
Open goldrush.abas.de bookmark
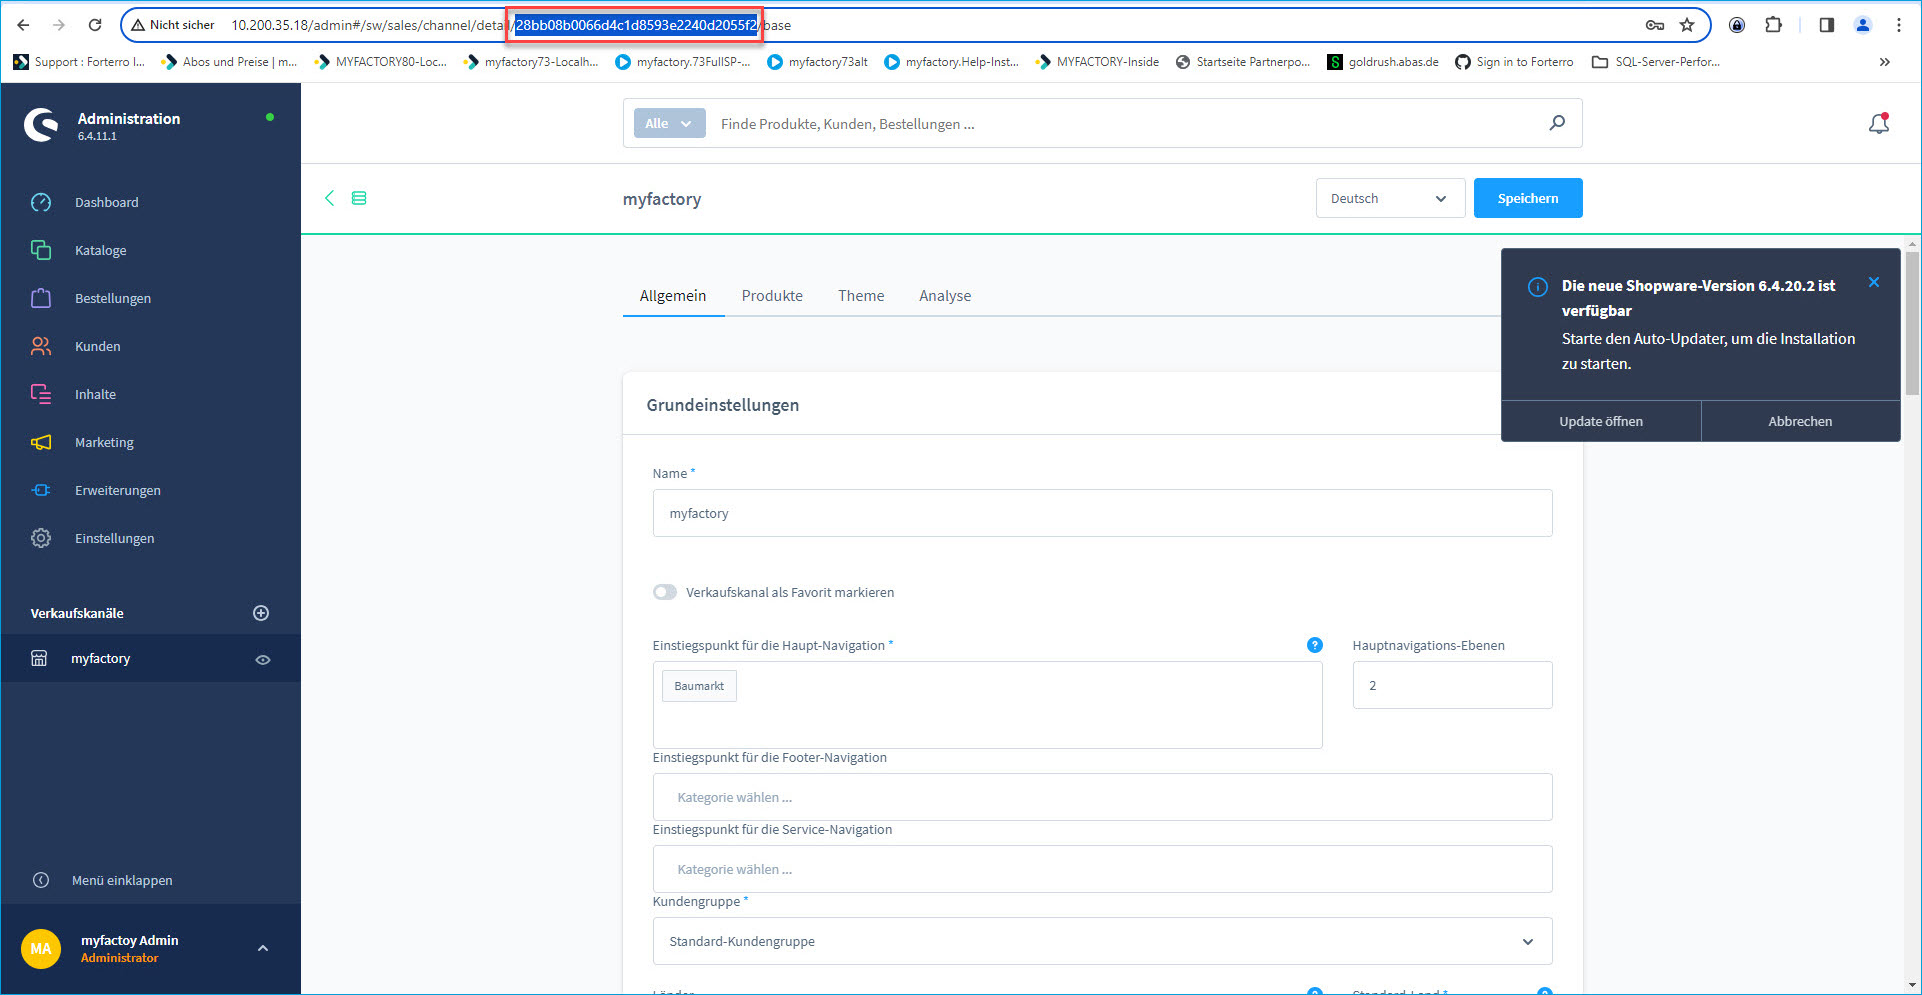1383,62
